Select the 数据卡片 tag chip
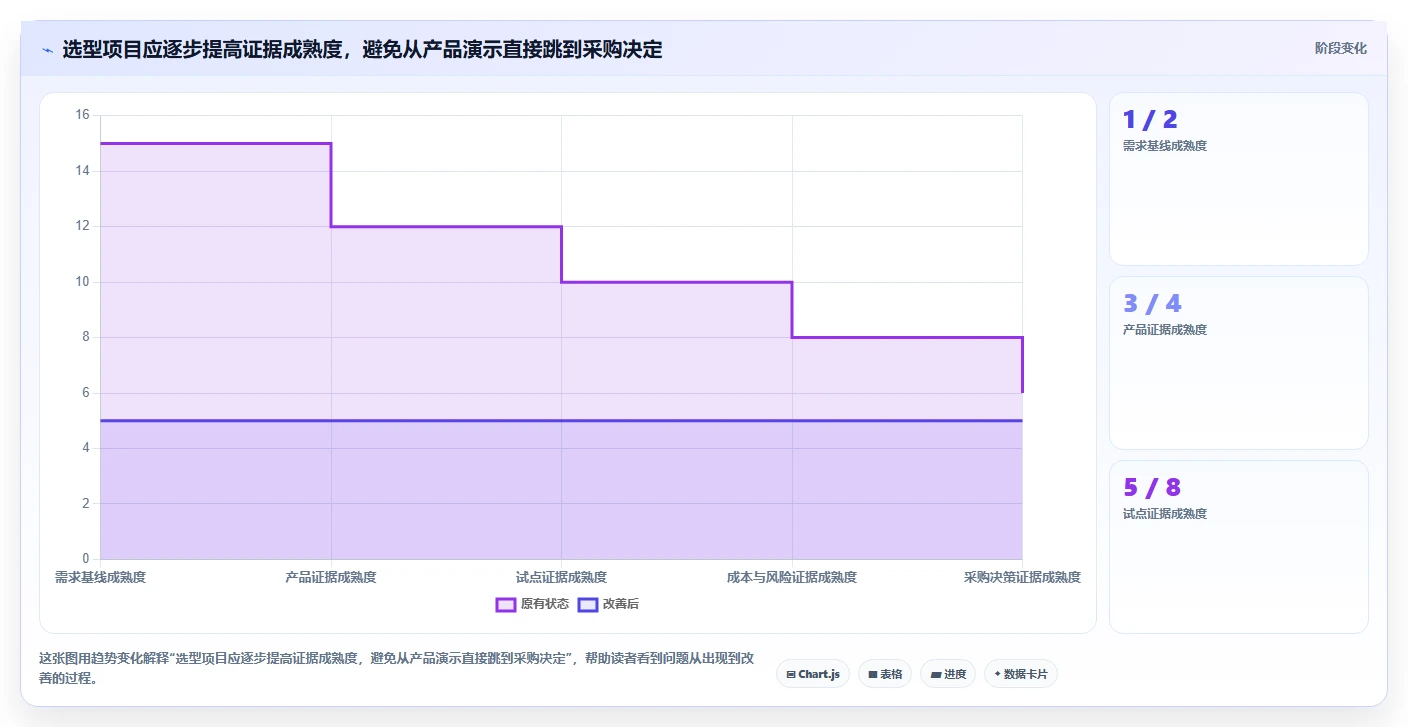 click(x=1021, y=674)
